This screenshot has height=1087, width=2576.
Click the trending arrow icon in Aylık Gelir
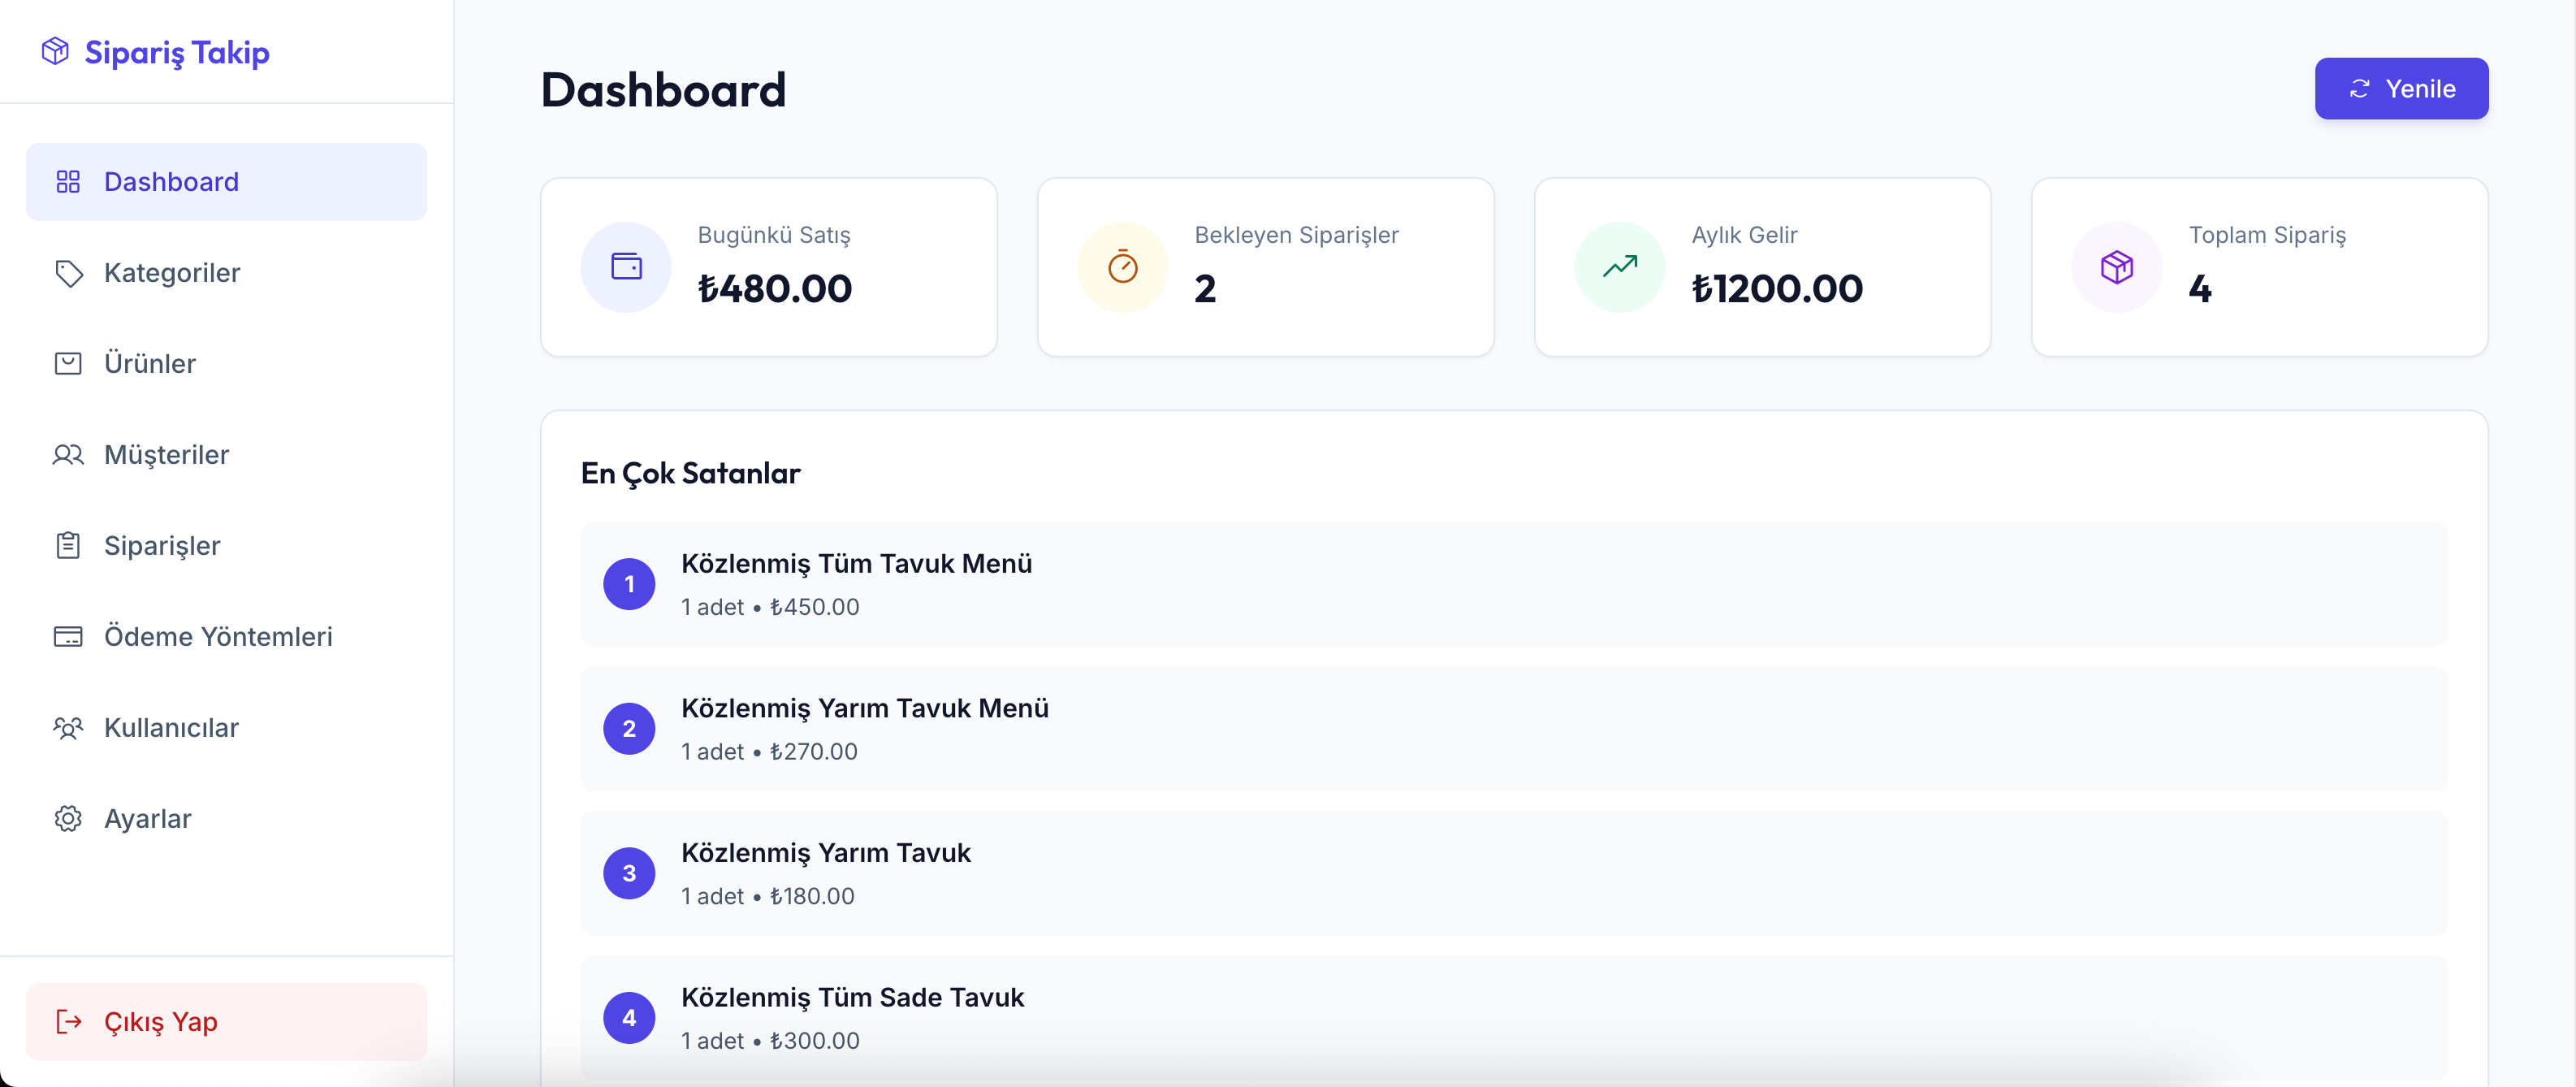pos(1620,266)
